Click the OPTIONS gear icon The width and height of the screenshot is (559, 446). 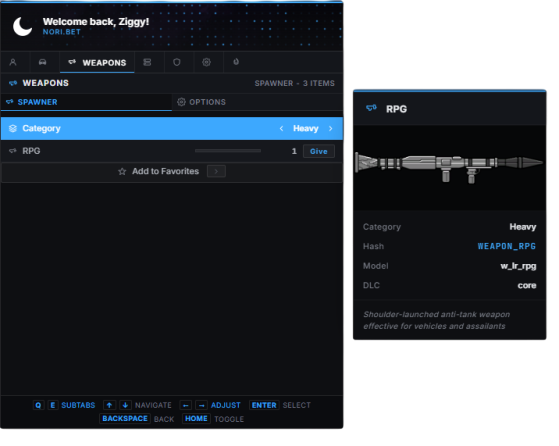pos(181,102)
